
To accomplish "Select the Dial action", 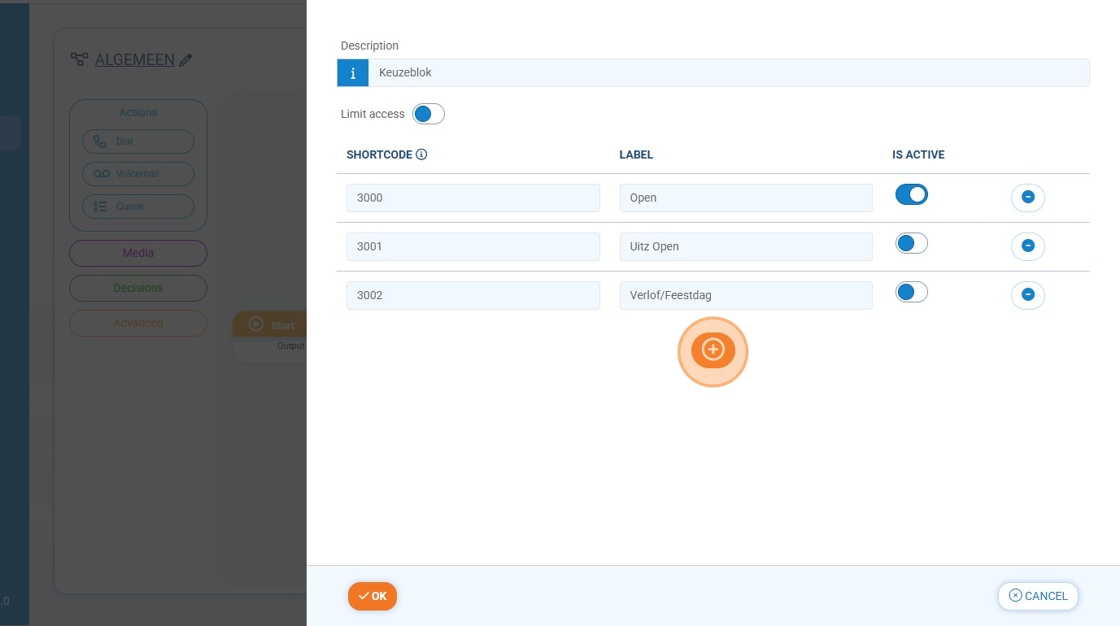I will (138, 142).
